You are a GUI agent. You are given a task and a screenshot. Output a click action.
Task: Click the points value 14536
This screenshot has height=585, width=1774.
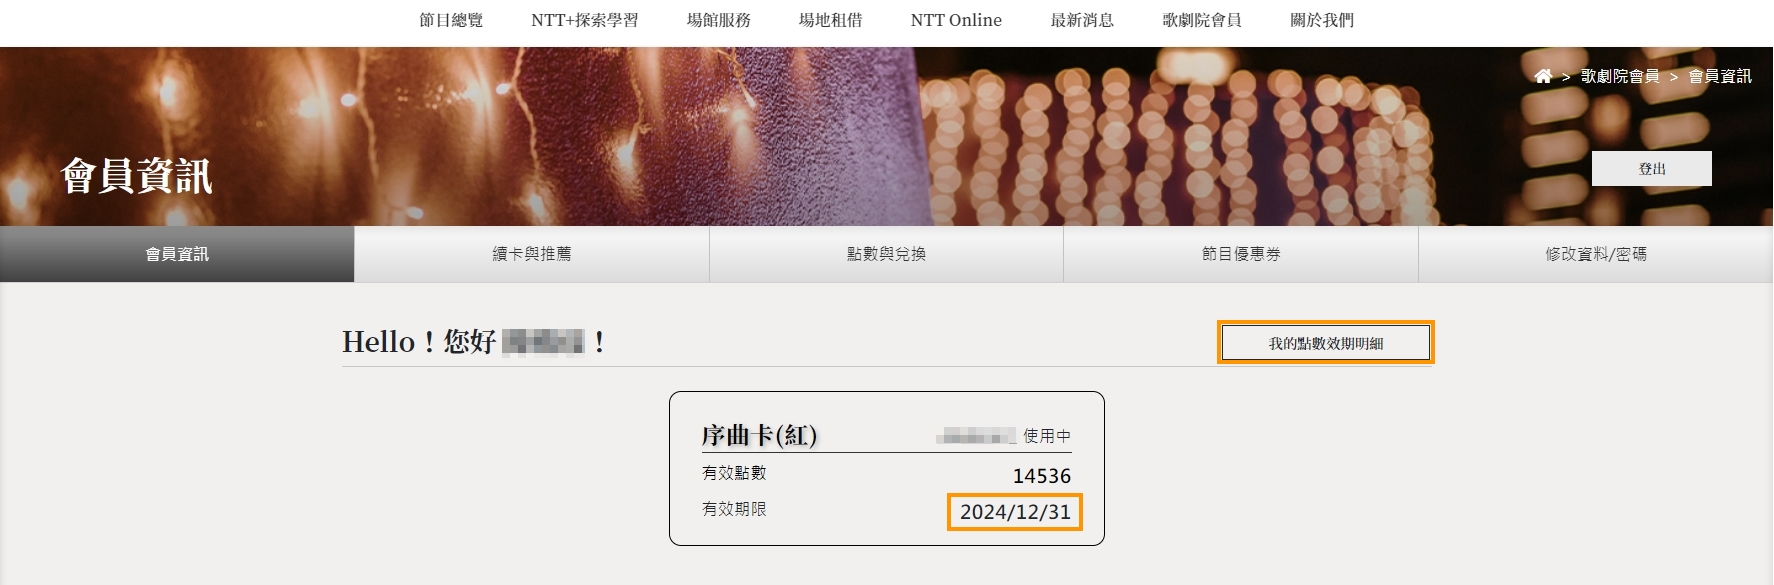point(1042,476)
